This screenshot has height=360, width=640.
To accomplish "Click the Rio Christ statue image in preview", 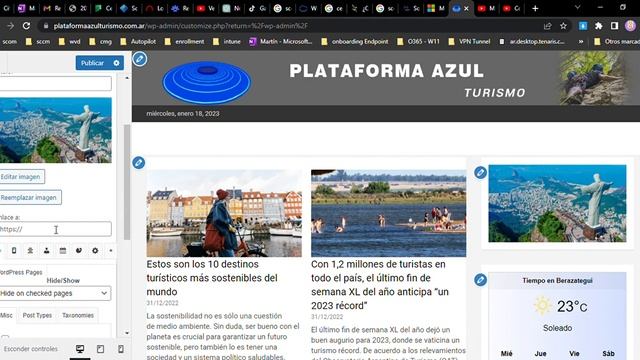I will [557, 203].
